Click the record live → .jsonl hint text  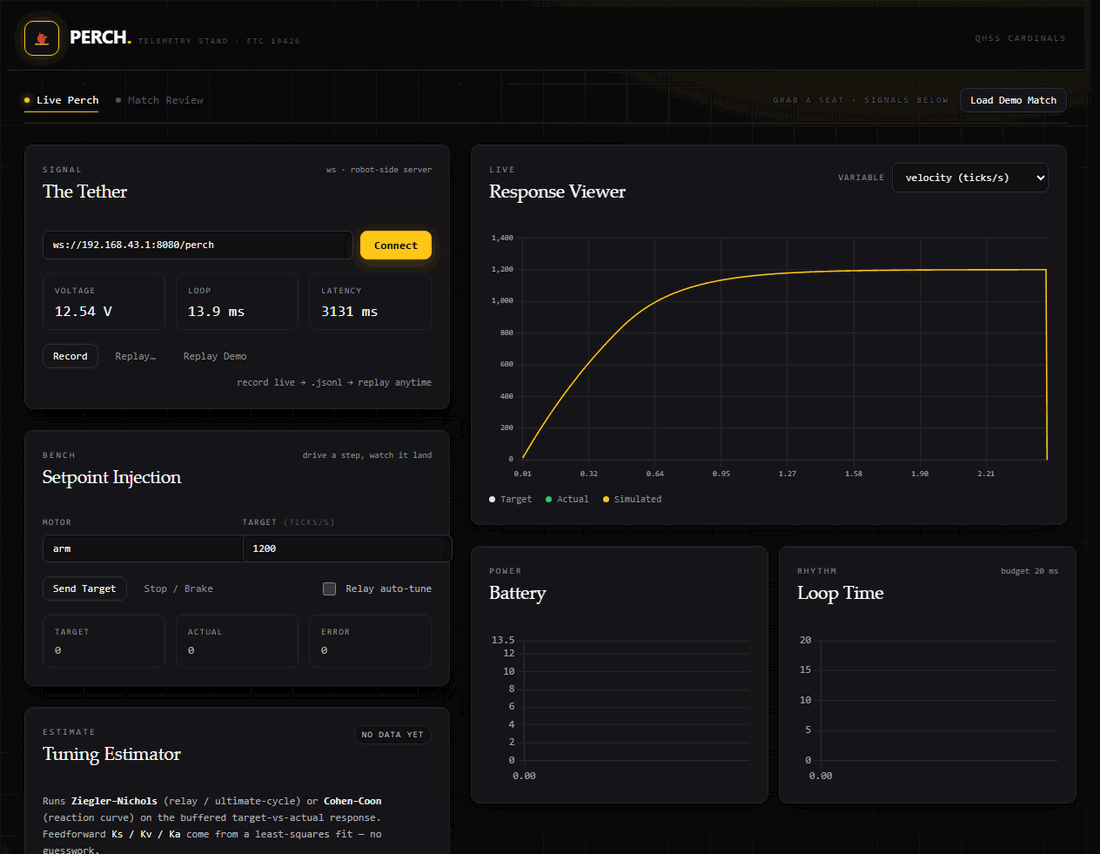334,382
